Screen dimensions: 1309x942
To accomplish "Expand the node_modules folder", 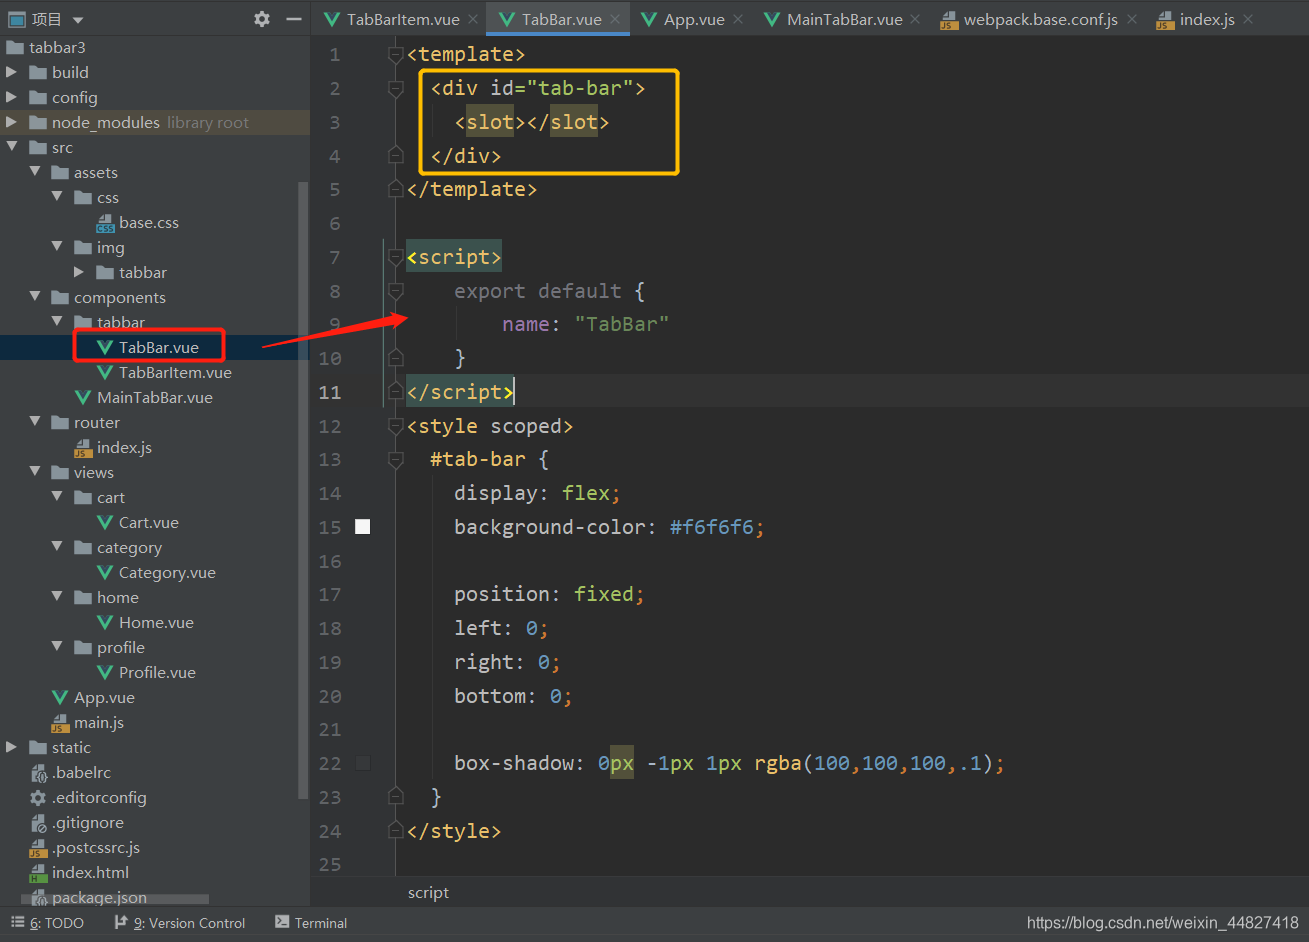I will pos(12,122).
